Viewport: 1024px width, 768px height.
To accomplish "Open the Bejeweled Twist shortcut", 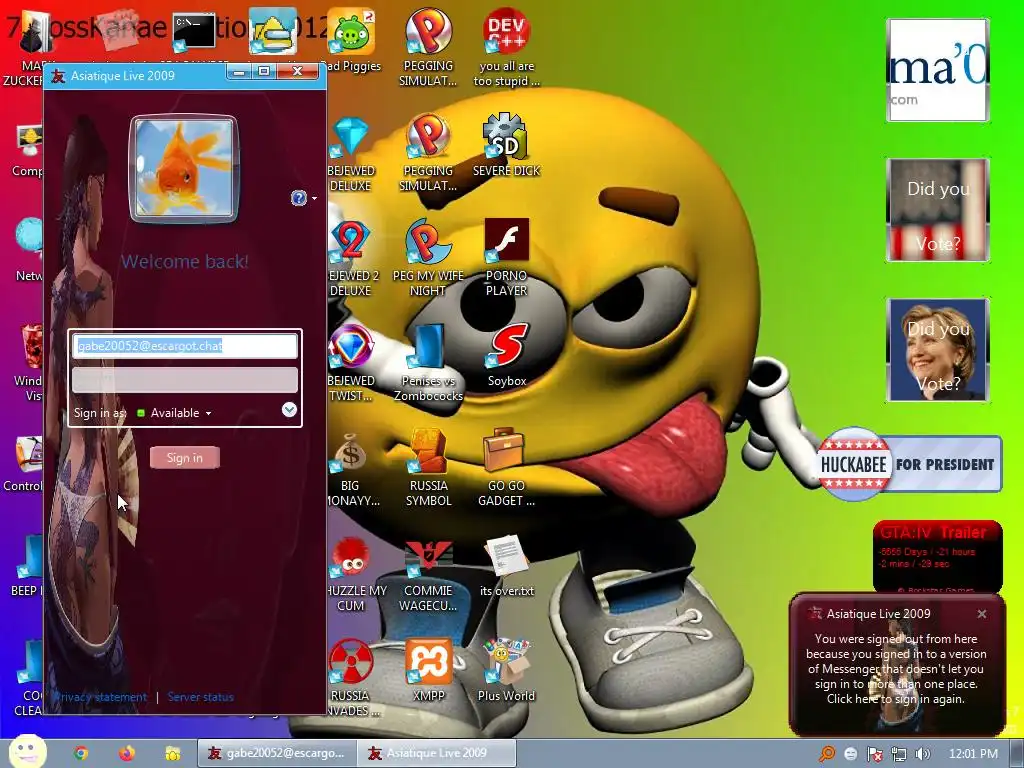I will click(351, 363).
